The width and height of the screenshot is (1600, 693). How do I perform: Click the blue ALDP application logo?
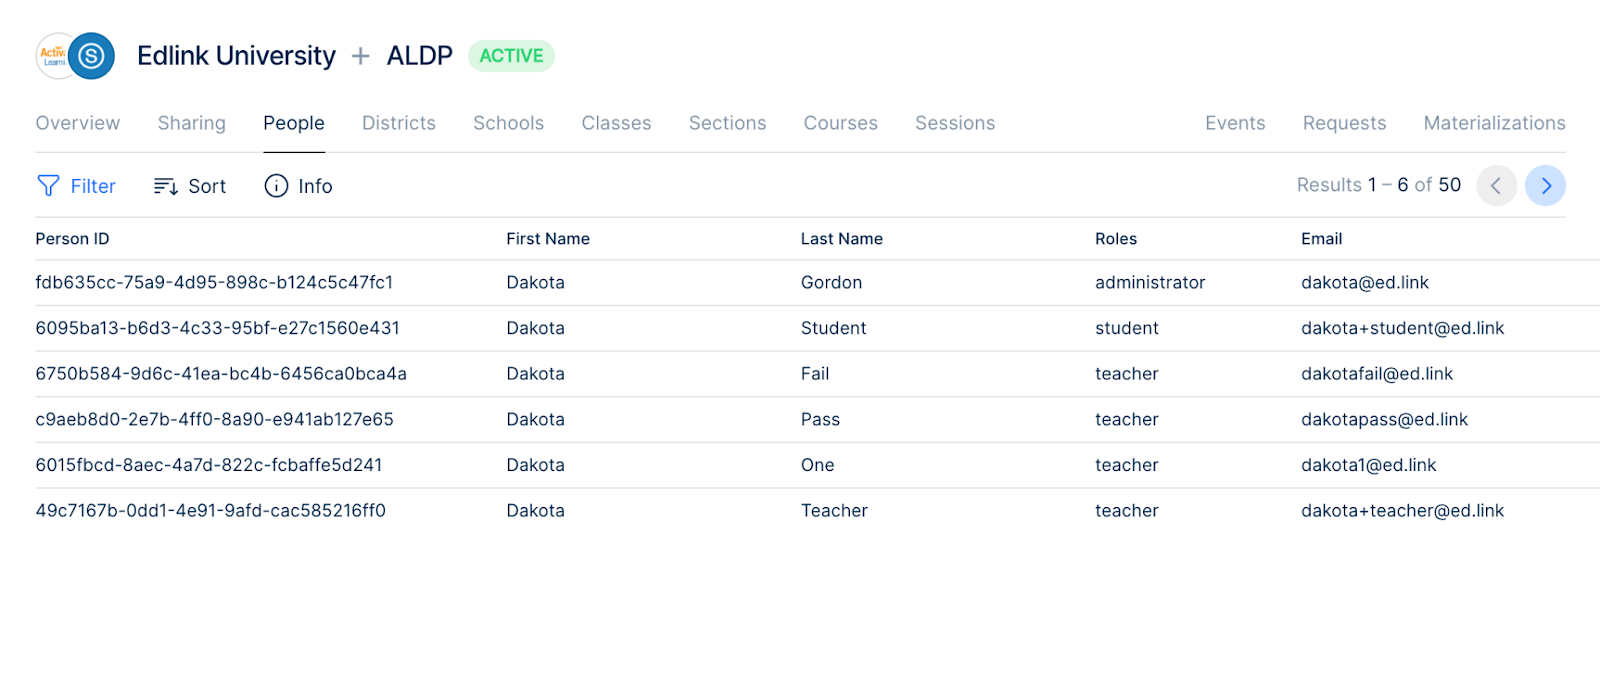click(91, 56)
